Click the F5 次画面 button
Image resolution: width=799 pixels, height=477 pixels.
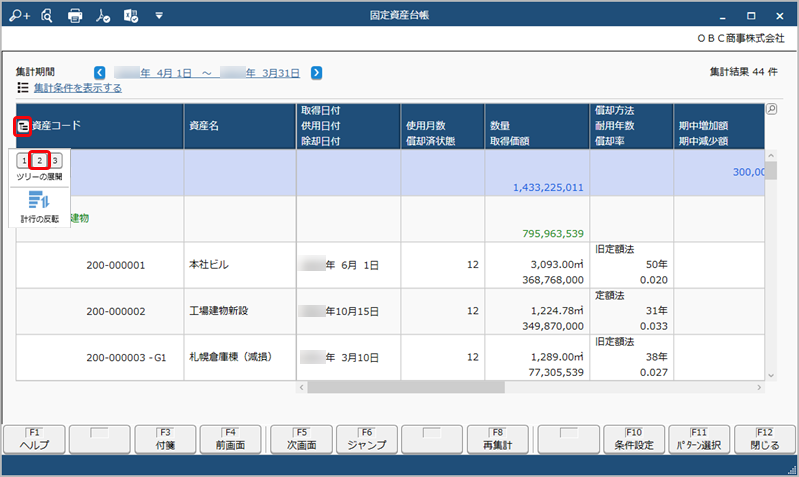302,439
